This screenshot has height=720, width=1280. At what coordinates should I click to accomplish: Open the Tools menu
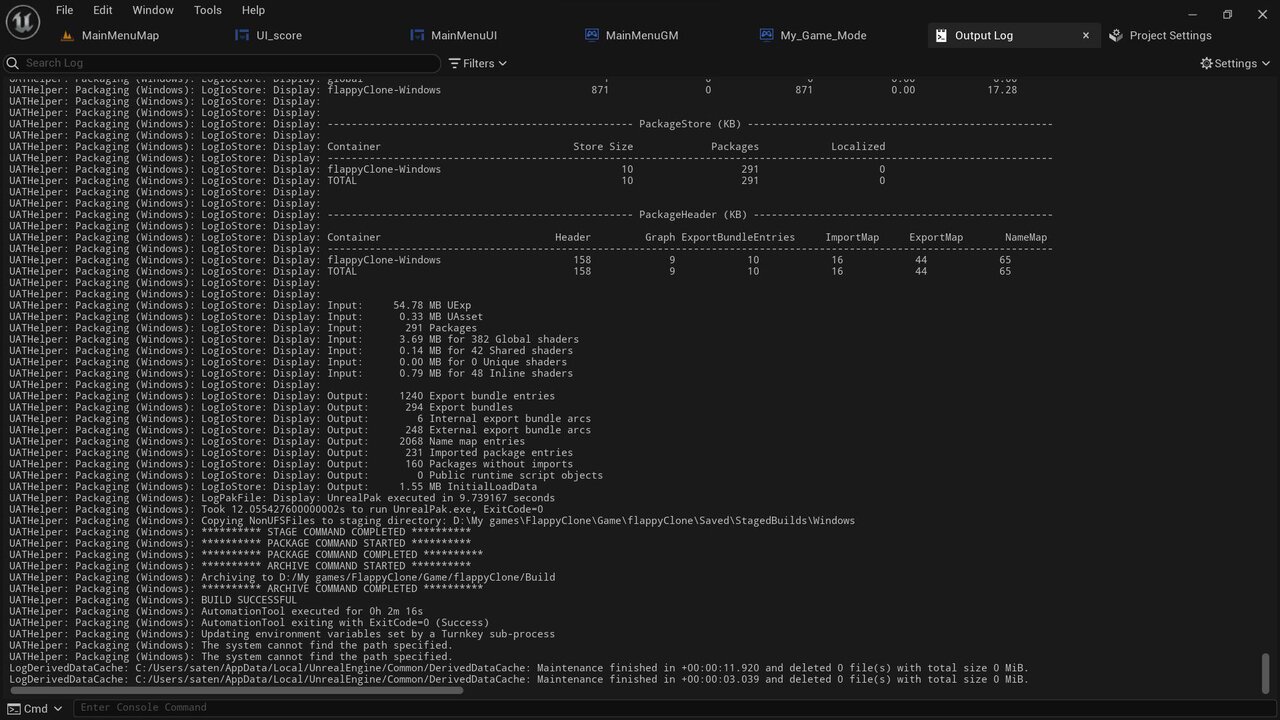point(207,10)
